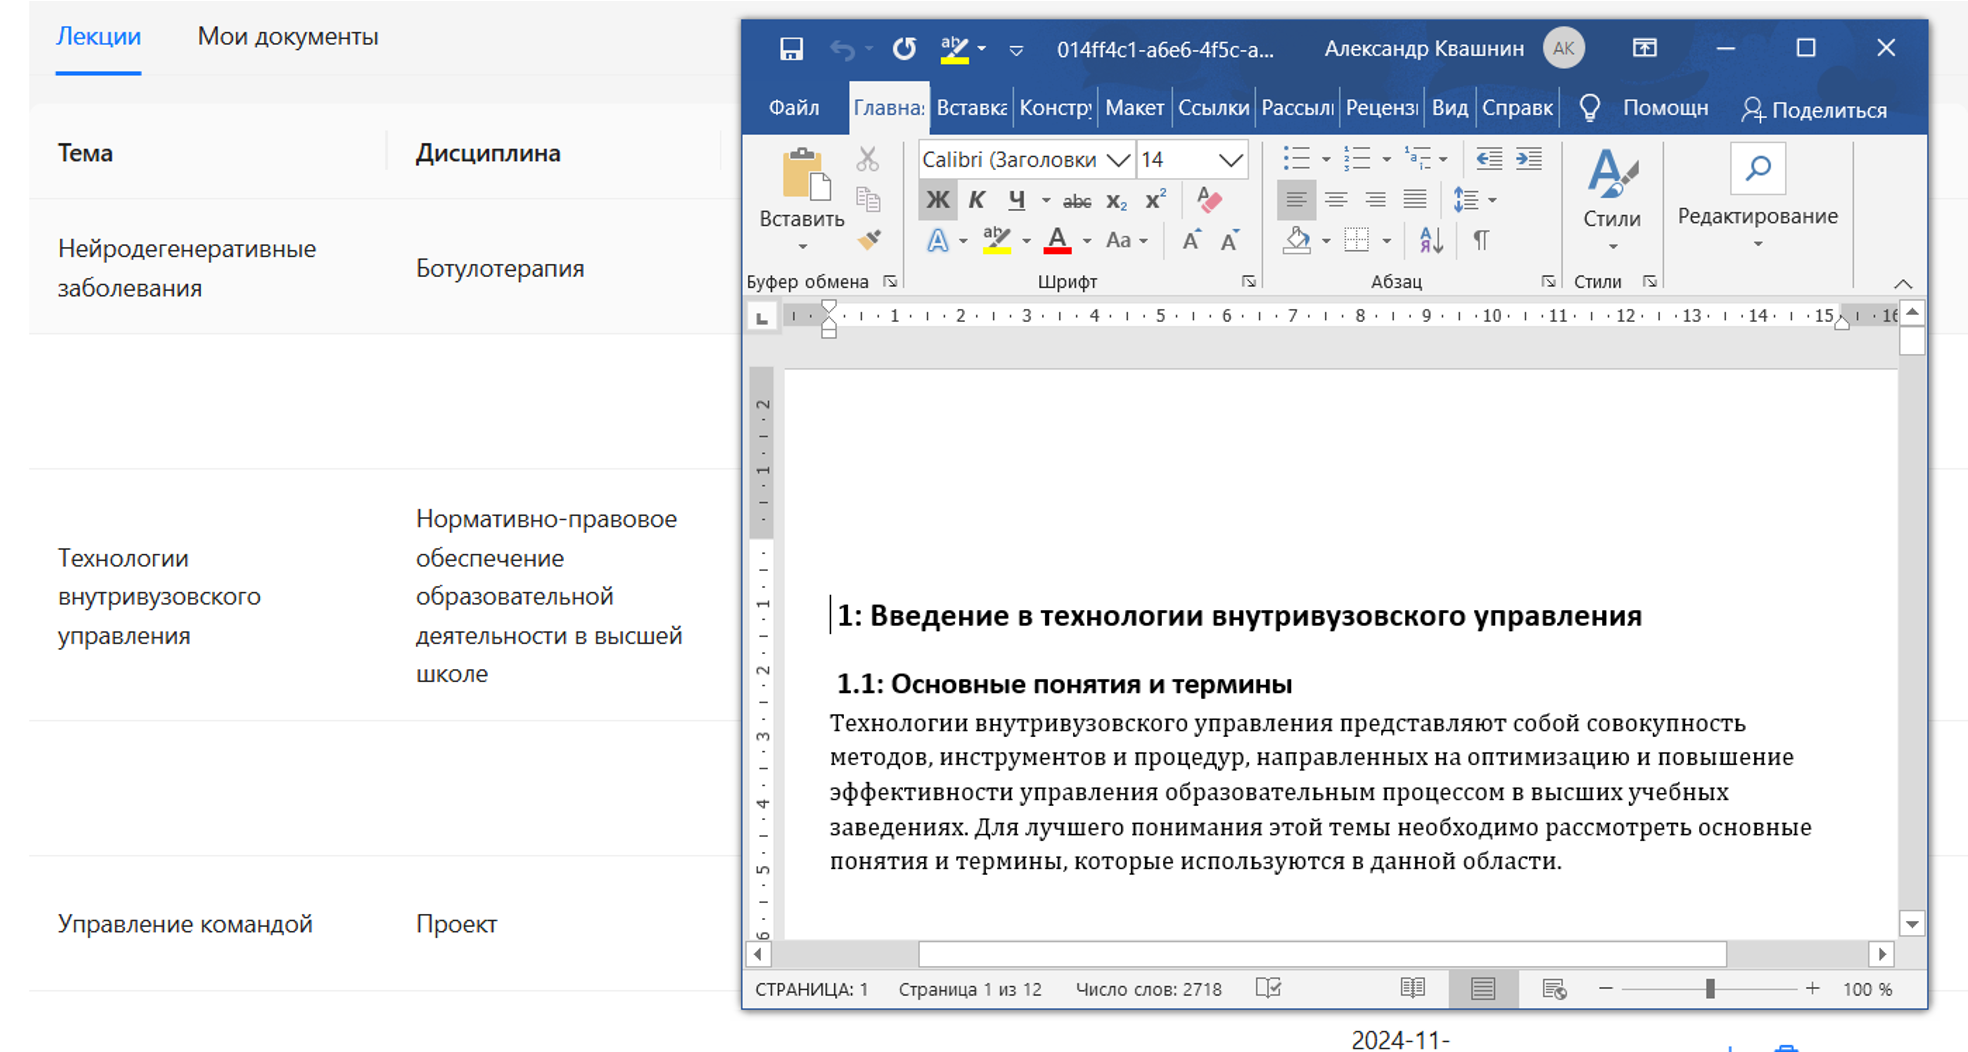1968x1052 pixels.
Task: Justify the paragraph text
Action: click(x=1415, y=200)
